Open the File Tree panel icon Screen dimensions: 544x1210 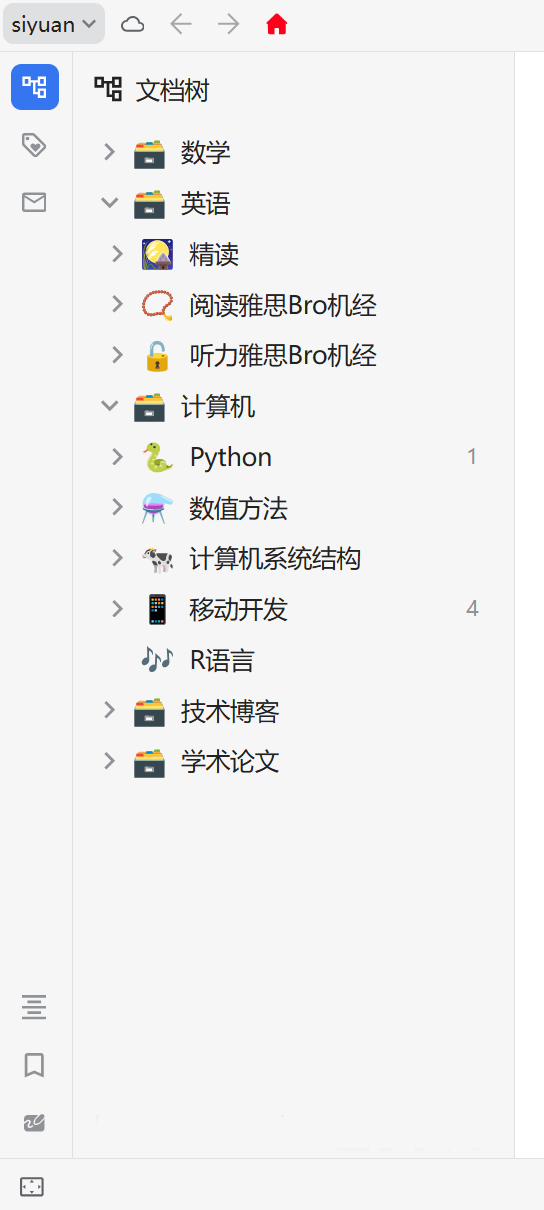click(x=35, y=87)
